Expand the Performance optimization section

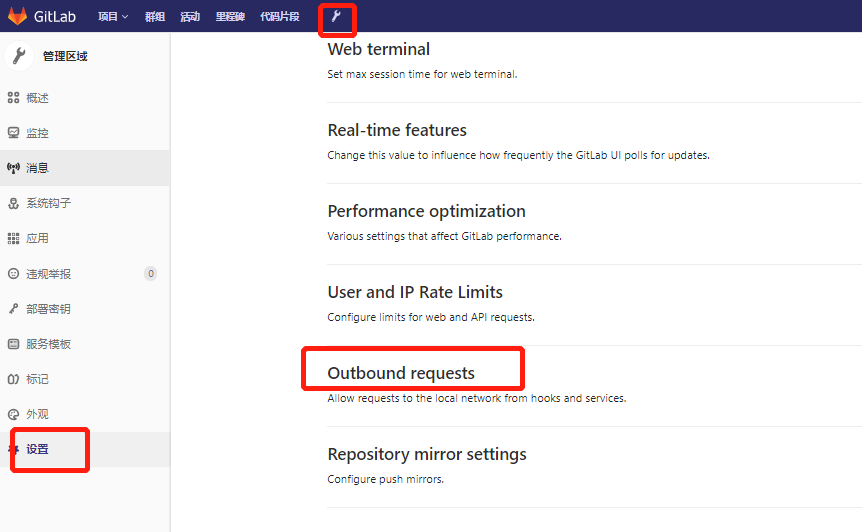pos(427,211)
